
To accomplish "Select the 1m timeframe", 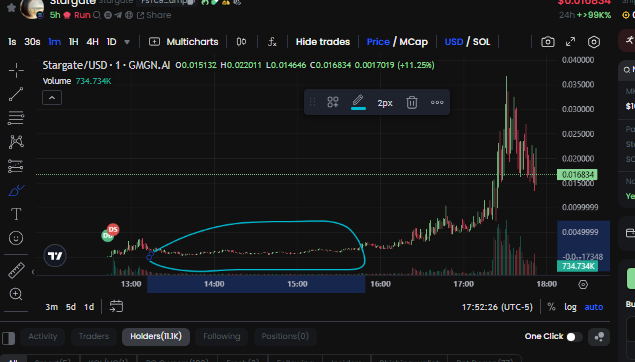I will coord(54,42).
